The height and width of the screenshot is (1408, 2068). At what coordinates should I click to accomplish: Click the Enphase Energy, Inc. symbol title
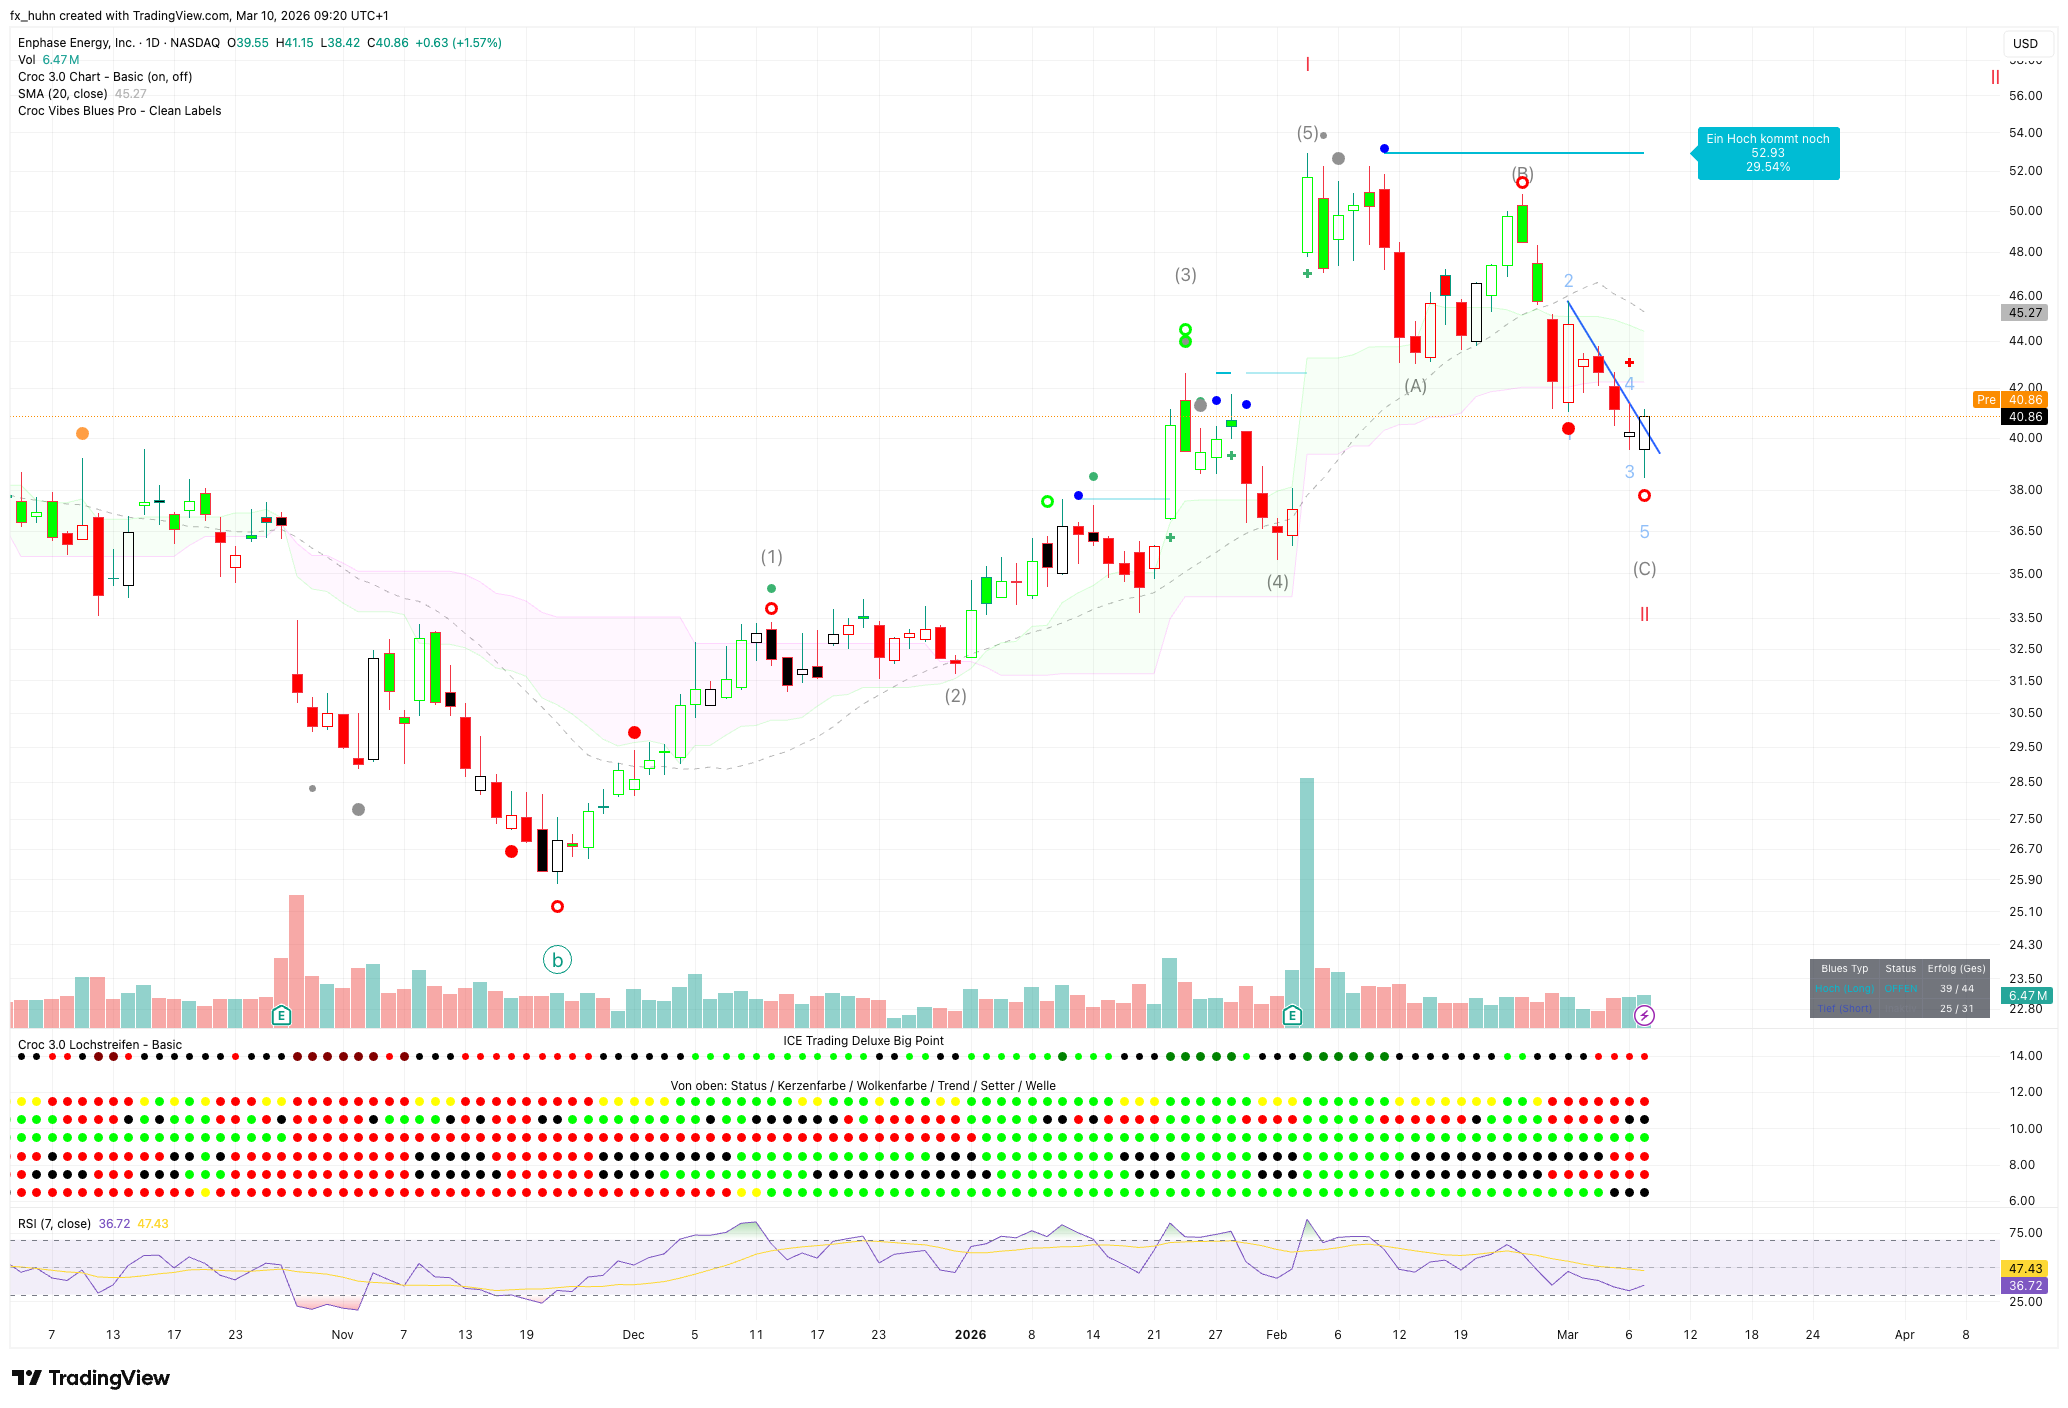(76, 43)
